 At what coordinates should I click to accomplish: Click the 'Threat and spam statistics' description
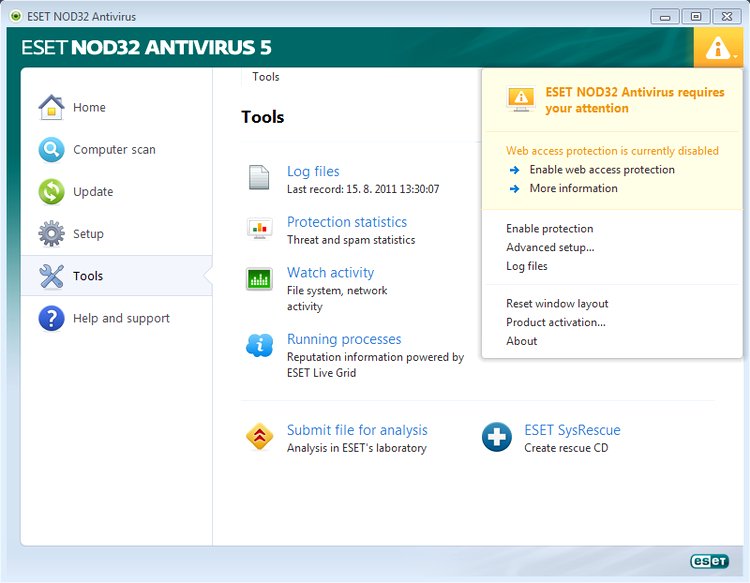[351, 240]
